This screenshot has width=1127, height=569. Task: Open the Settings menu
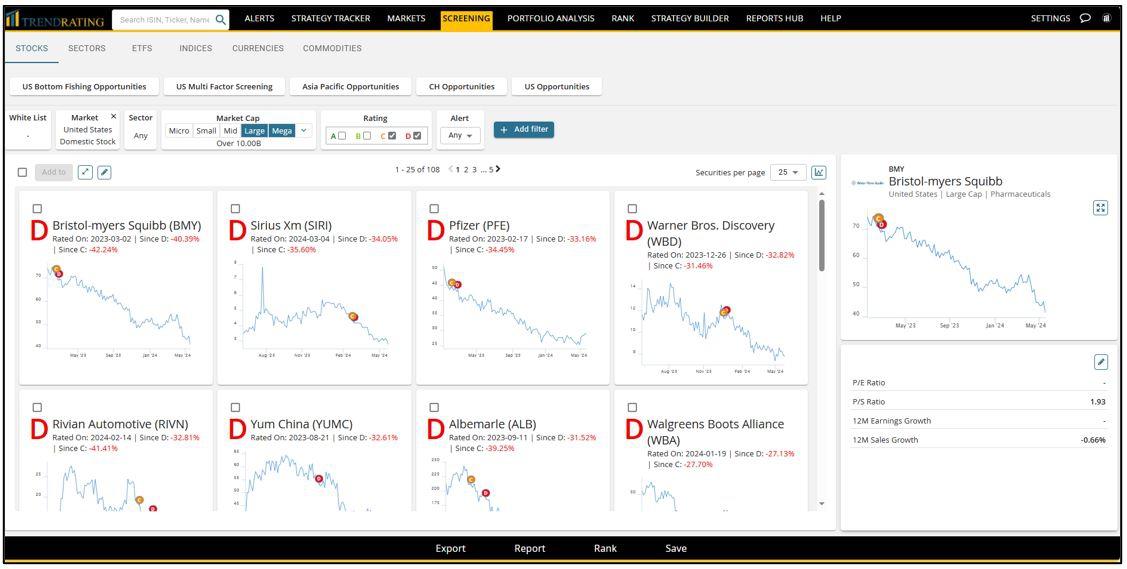(x=1050, y=19)
